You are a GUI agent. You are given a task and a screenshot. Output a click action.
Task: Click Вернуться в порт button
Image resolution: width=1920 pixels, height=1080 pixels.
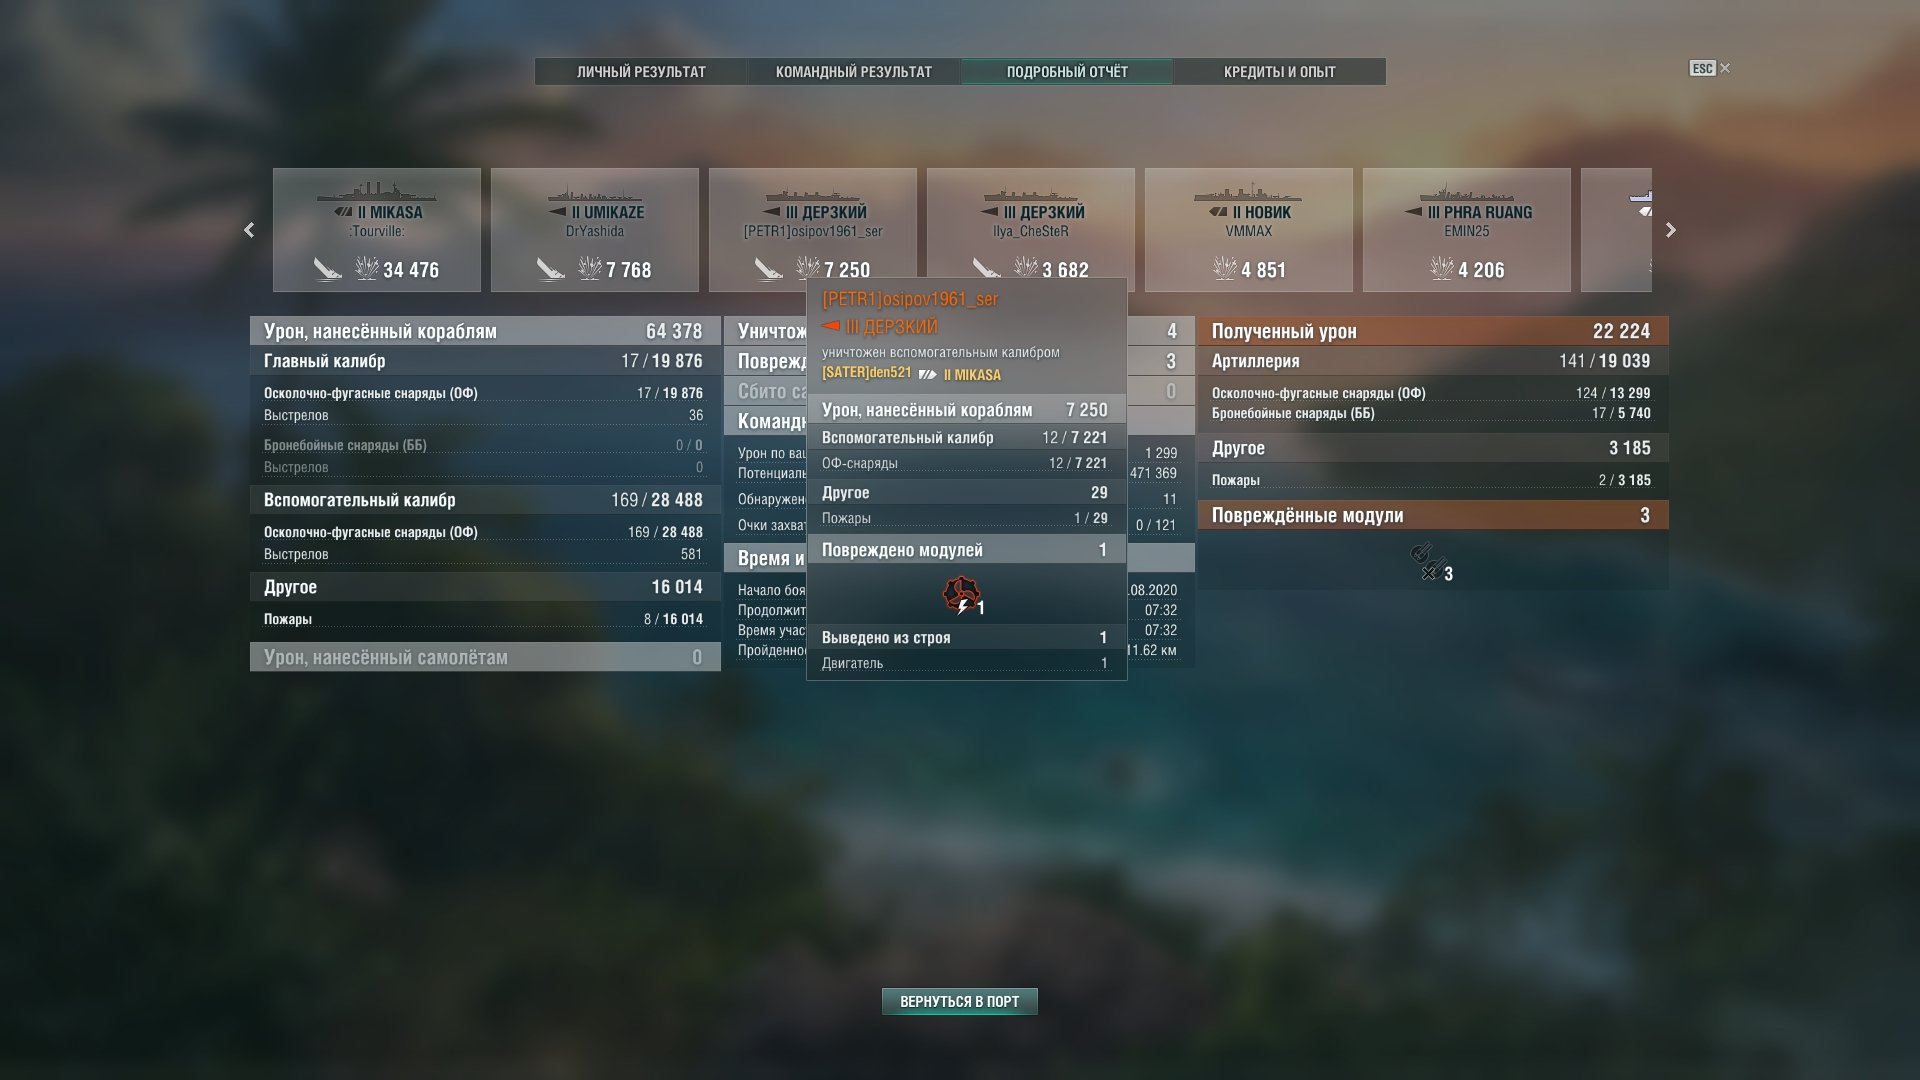960,1001
